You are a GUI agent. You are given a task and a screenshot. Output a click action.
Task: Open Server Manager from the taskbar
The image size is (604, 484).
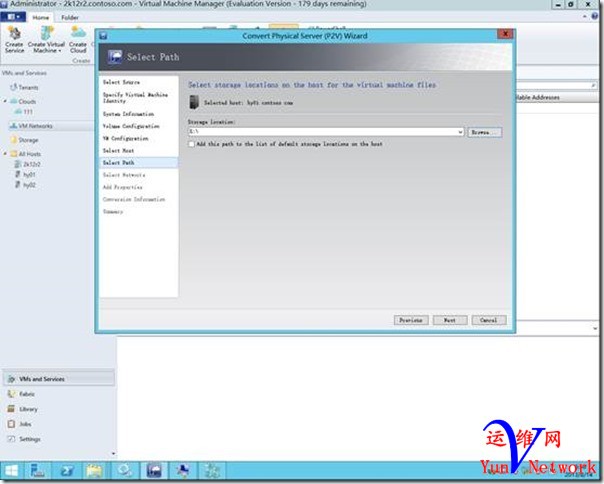point(38,471)
